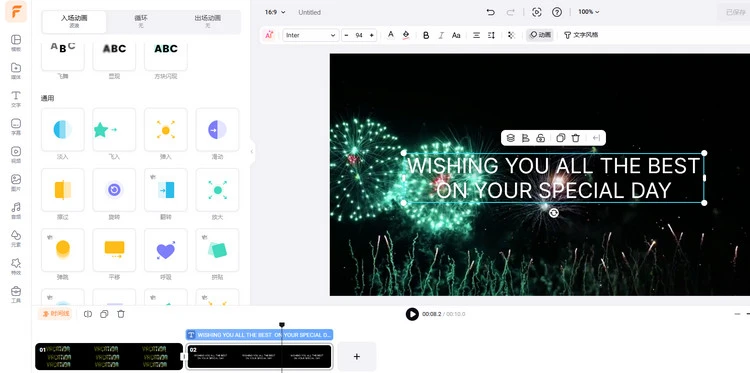Screen dimensions: 750x373
Task: Choose the 飞入 fly-in star animation
Action: (x=114, y=130)
